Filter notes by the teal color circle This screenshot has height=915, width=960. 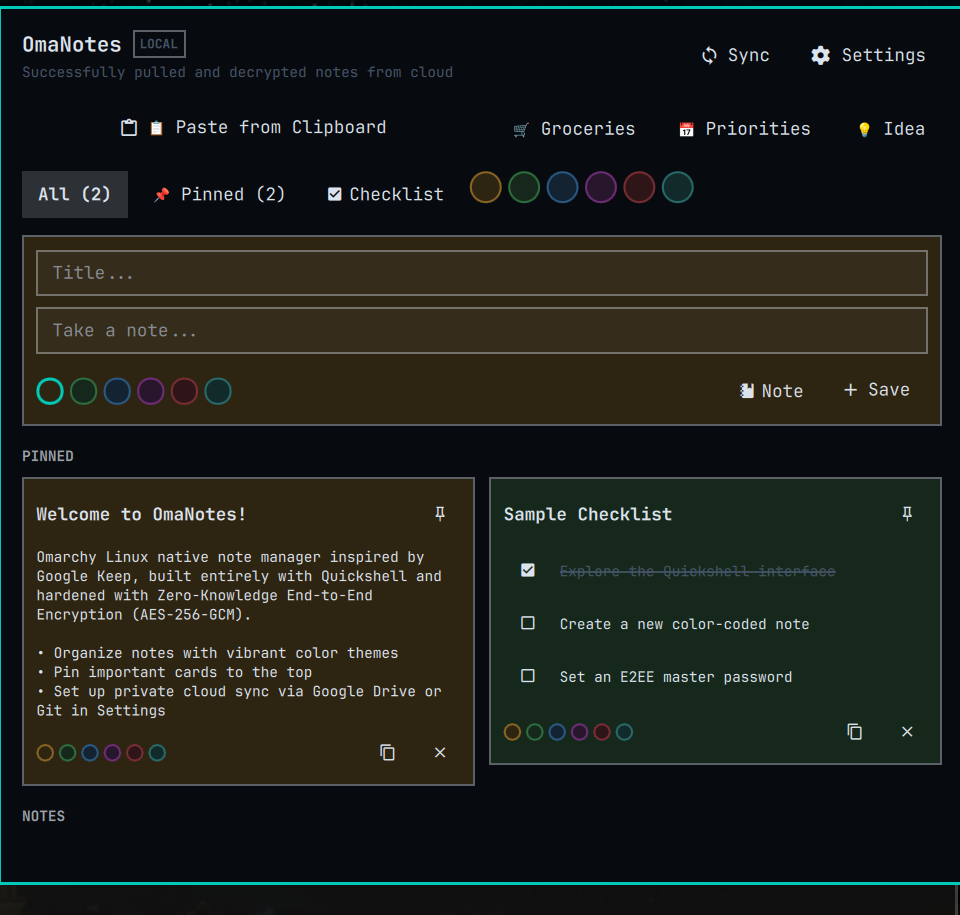click(677, 187)
